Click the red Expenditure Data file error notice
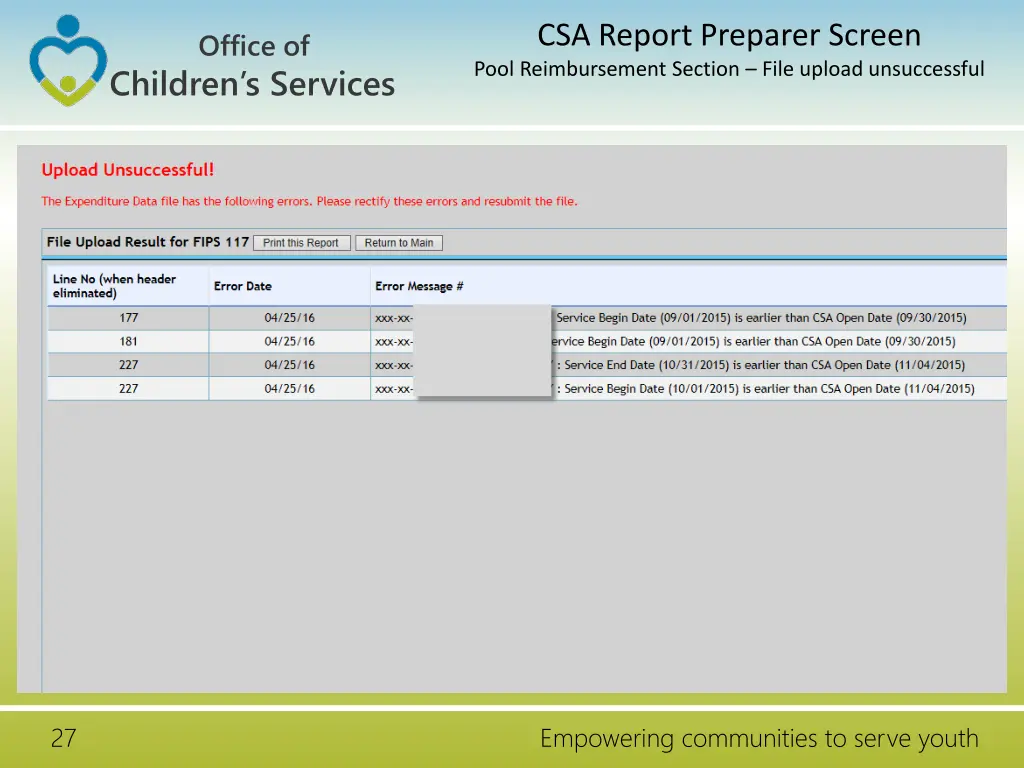1024x768 pixels. point(309,201)
